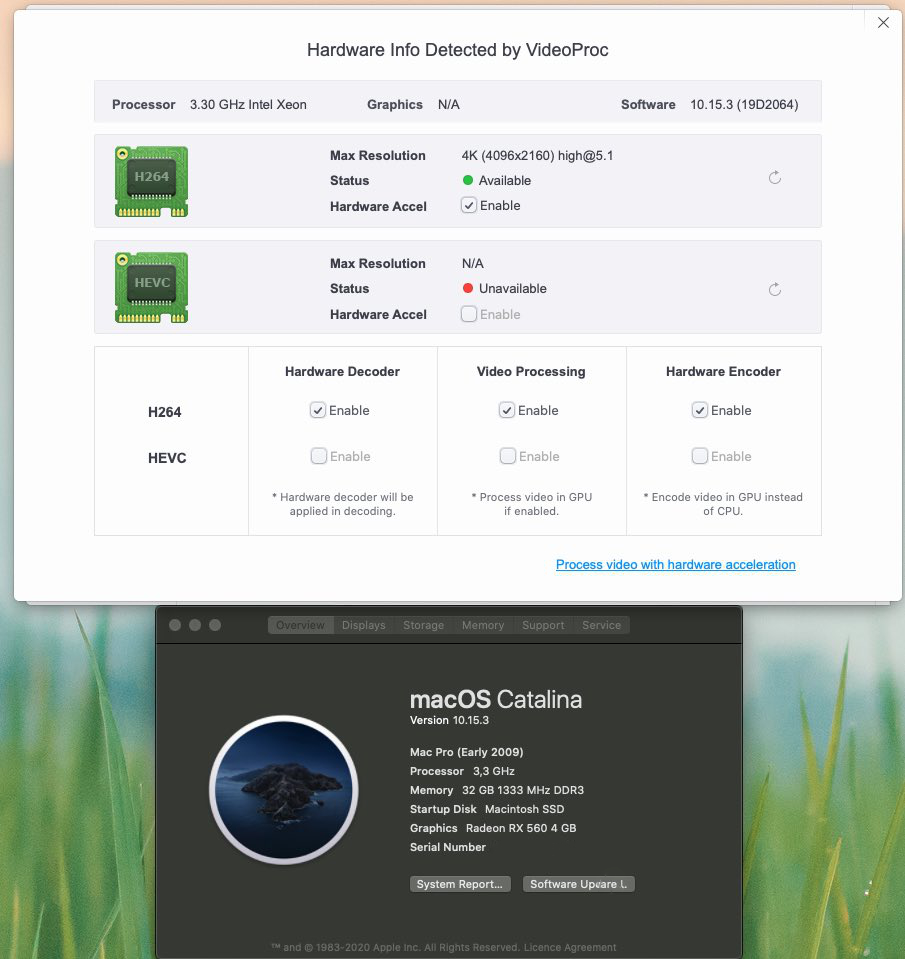Click the Hardware Decoder column heading
The width and height of the screenshot is (905, 959).
(342, 371)
